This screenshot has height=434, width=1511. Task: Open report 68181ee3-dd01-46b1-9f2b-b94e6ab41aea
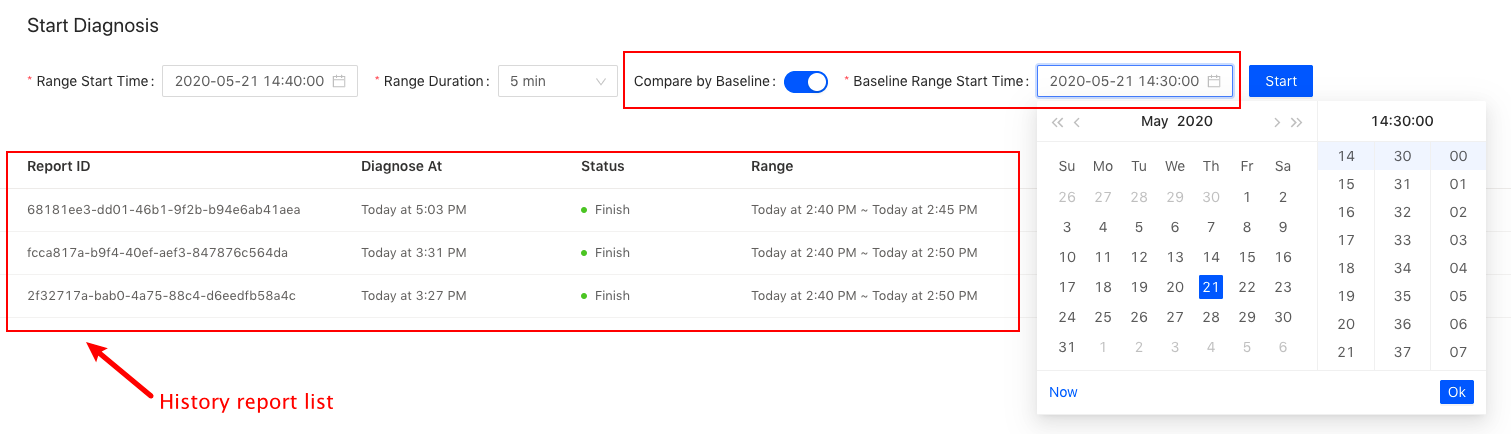(164, 210)
